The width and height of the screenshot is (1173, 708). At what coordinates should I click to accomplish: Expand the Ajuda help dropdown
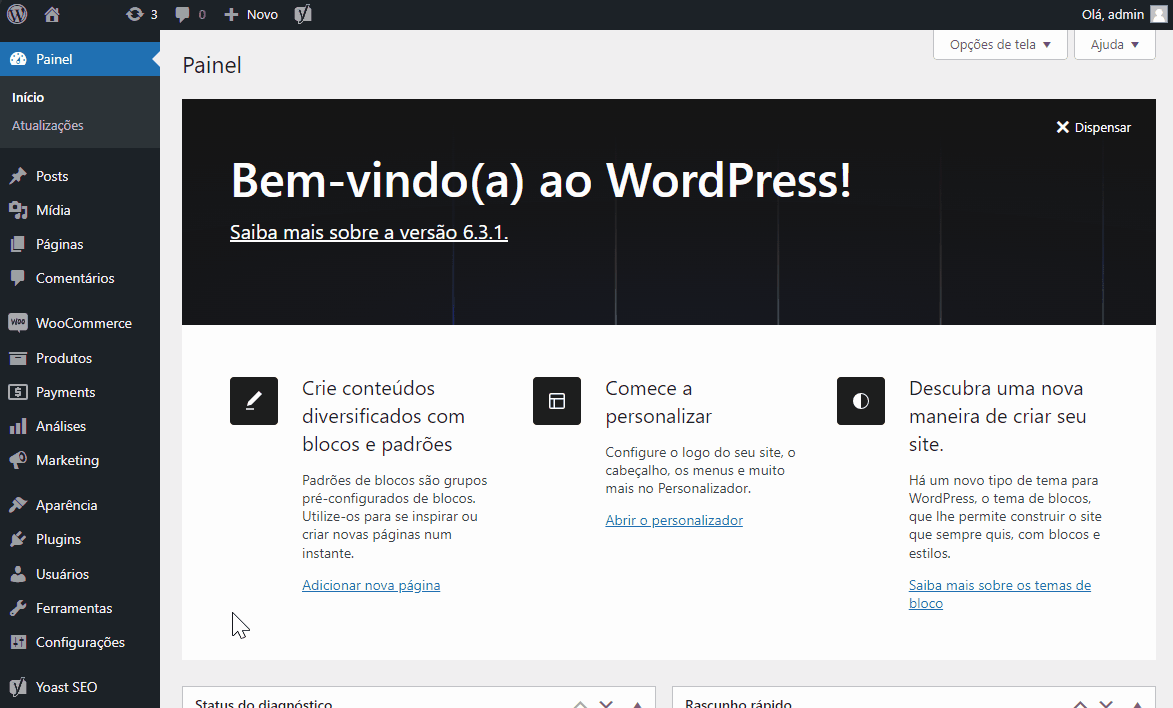click(x=1115, y=45)
